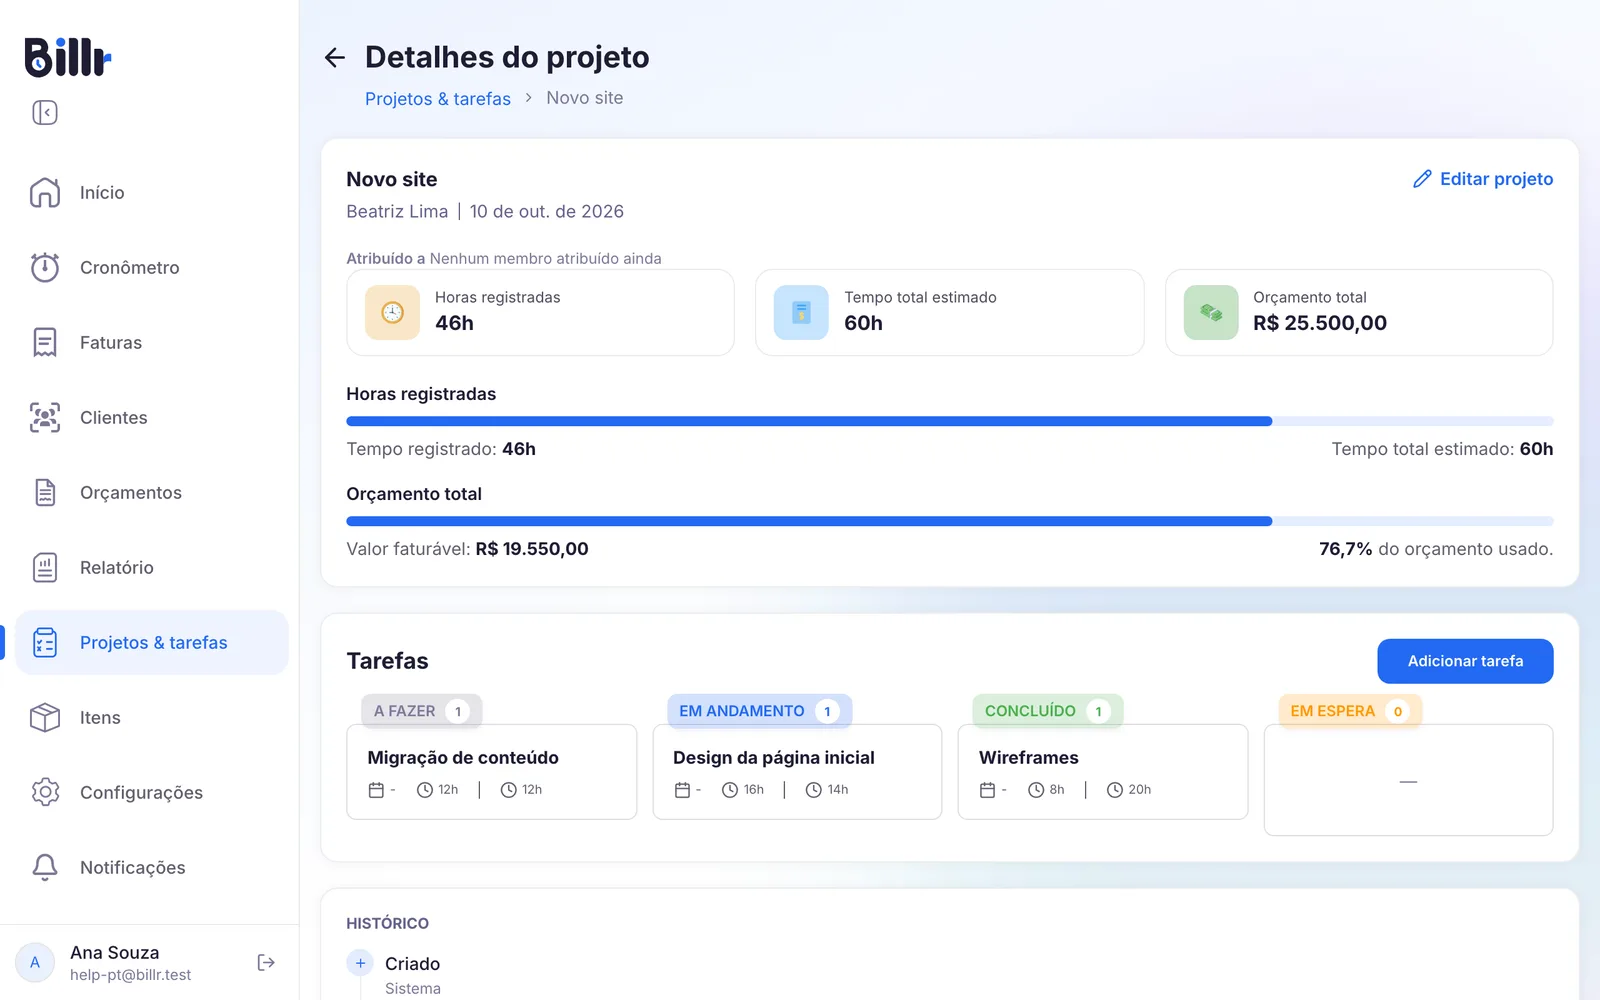Click the Ana Souza avatar
Viewport: 1600px width, 1000px height.
click(x=35, y=962)
